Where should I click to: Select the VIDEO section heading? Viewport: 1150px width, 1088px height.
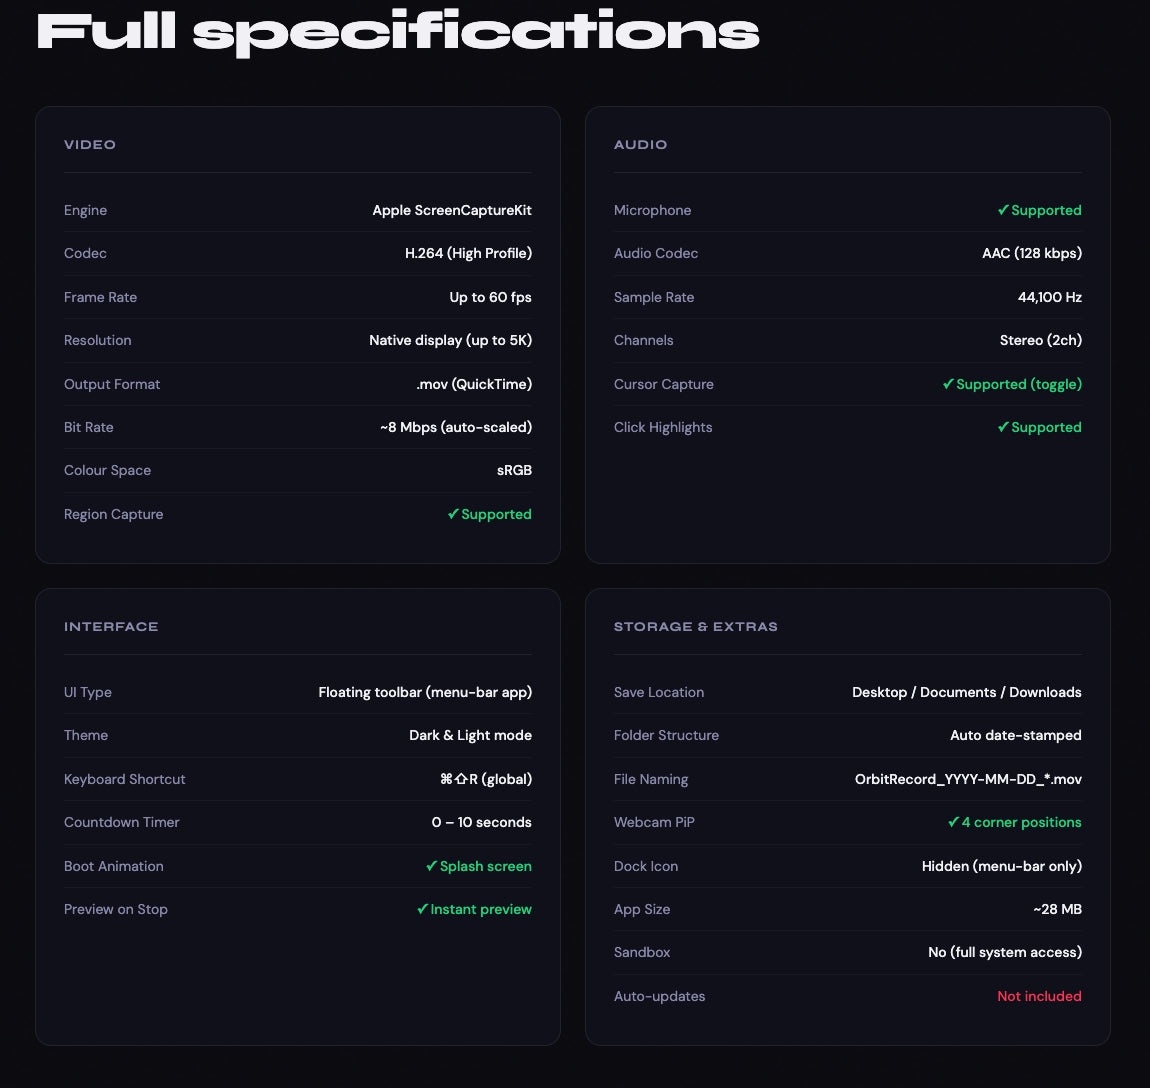tap(89, 145)
